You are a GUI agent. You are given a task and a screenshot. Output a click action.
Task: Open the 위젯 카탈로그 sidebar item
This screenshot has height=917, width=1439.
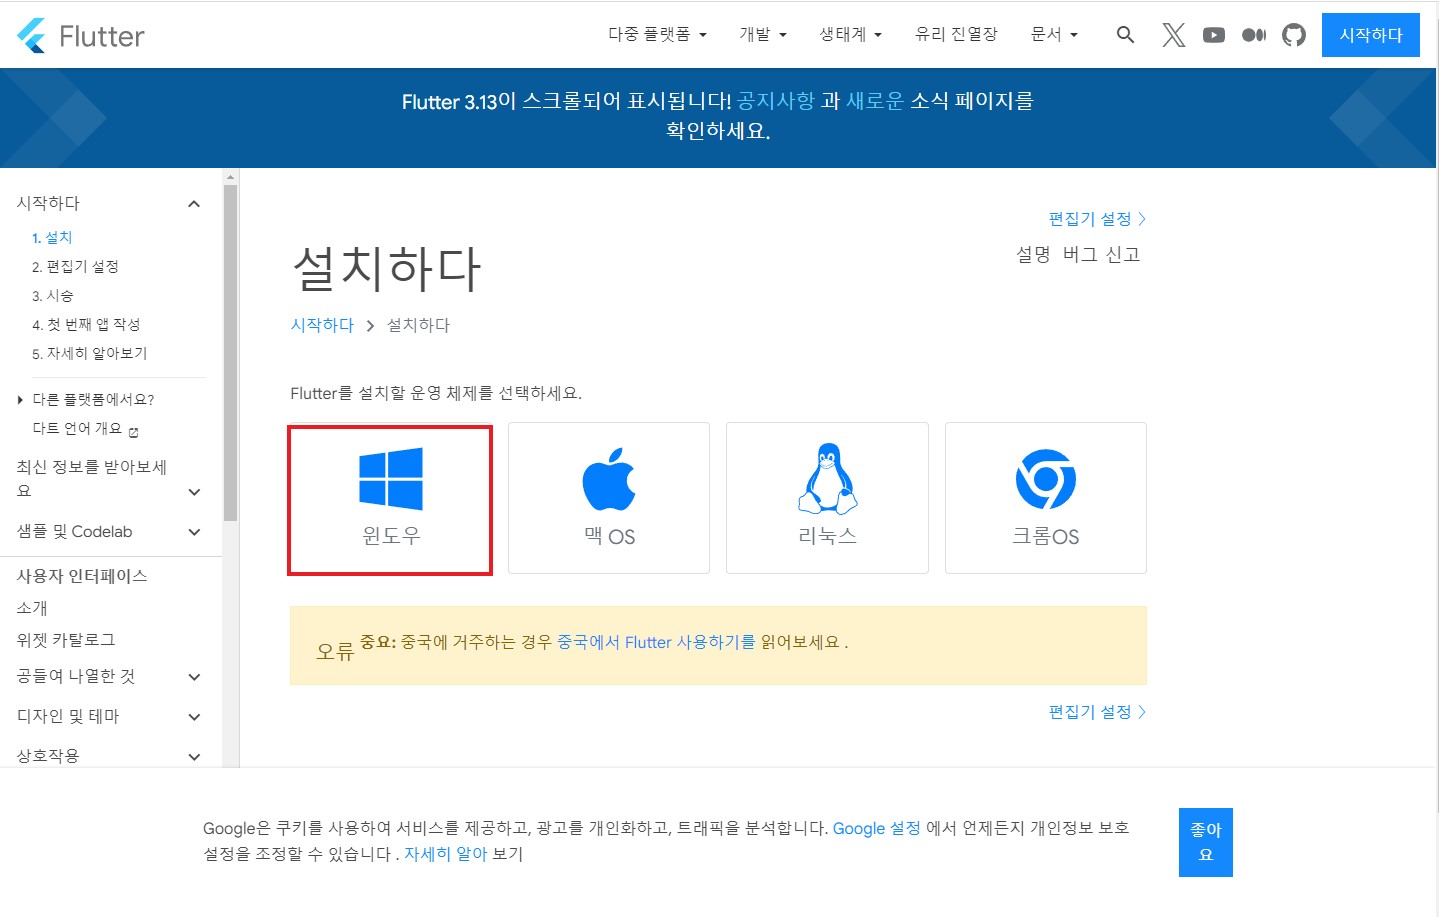(66, 640)
